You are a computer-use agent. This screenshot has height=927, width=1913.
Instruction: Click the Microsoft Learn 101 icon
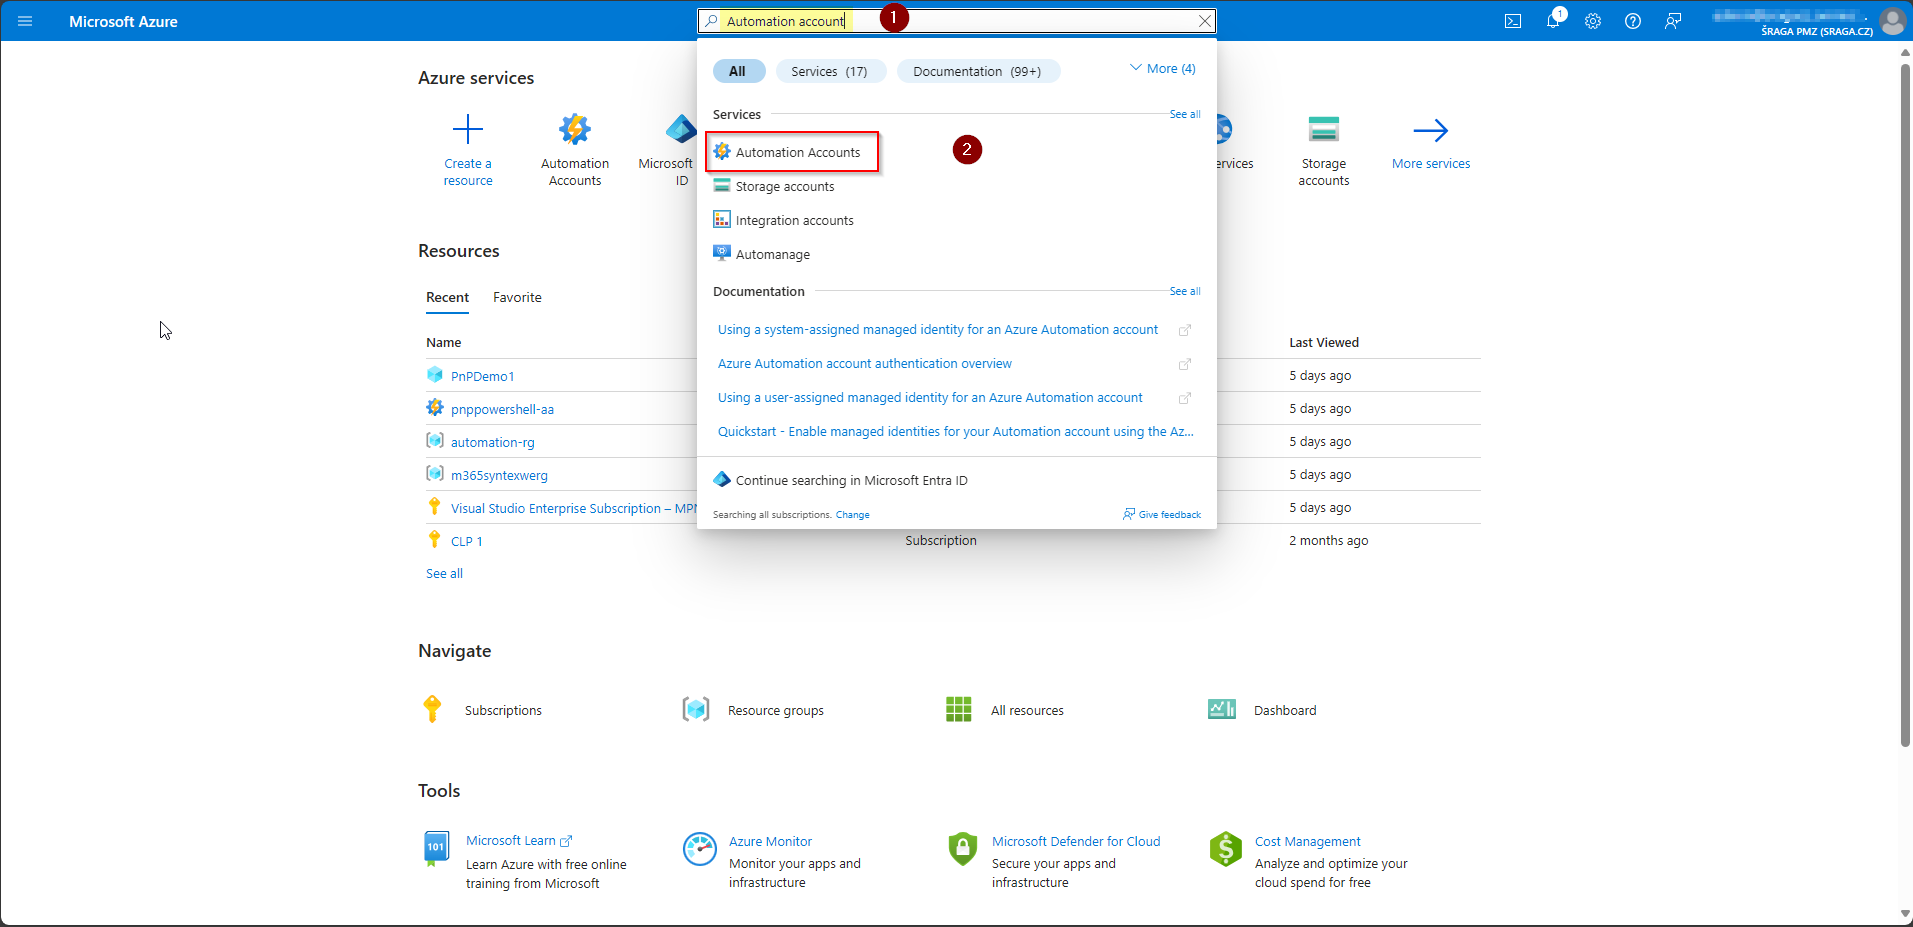click(x=436, y=848)
